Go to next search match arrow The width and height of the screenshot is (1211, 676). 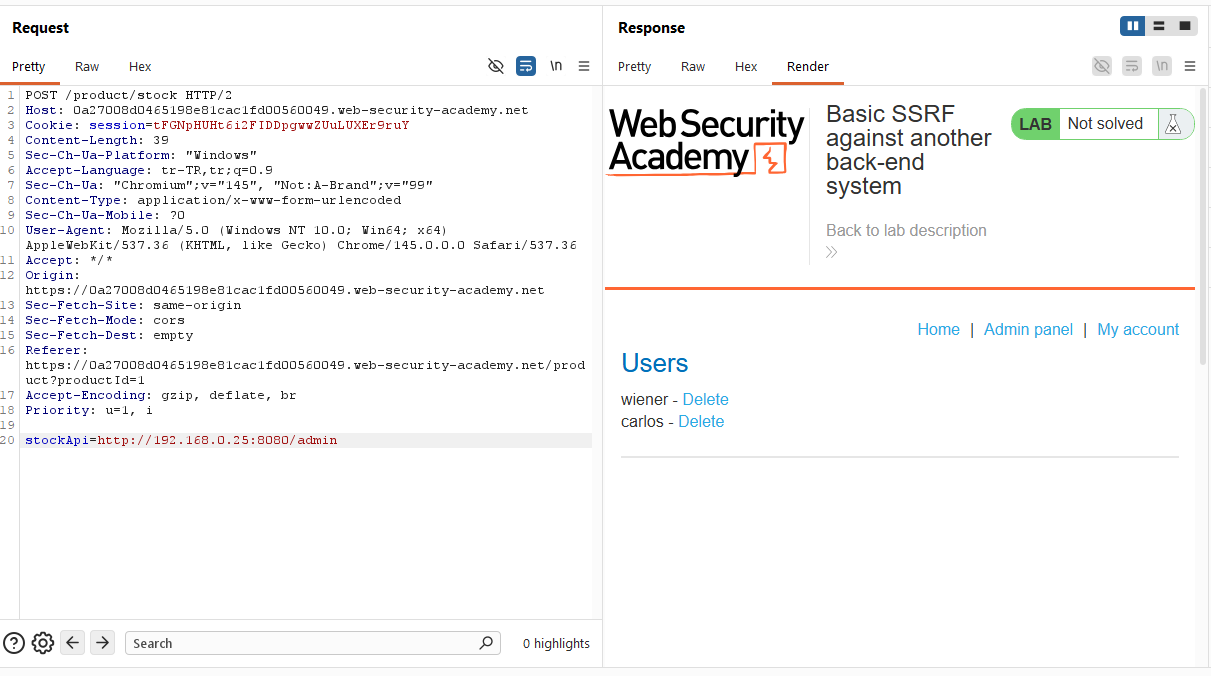102,643
